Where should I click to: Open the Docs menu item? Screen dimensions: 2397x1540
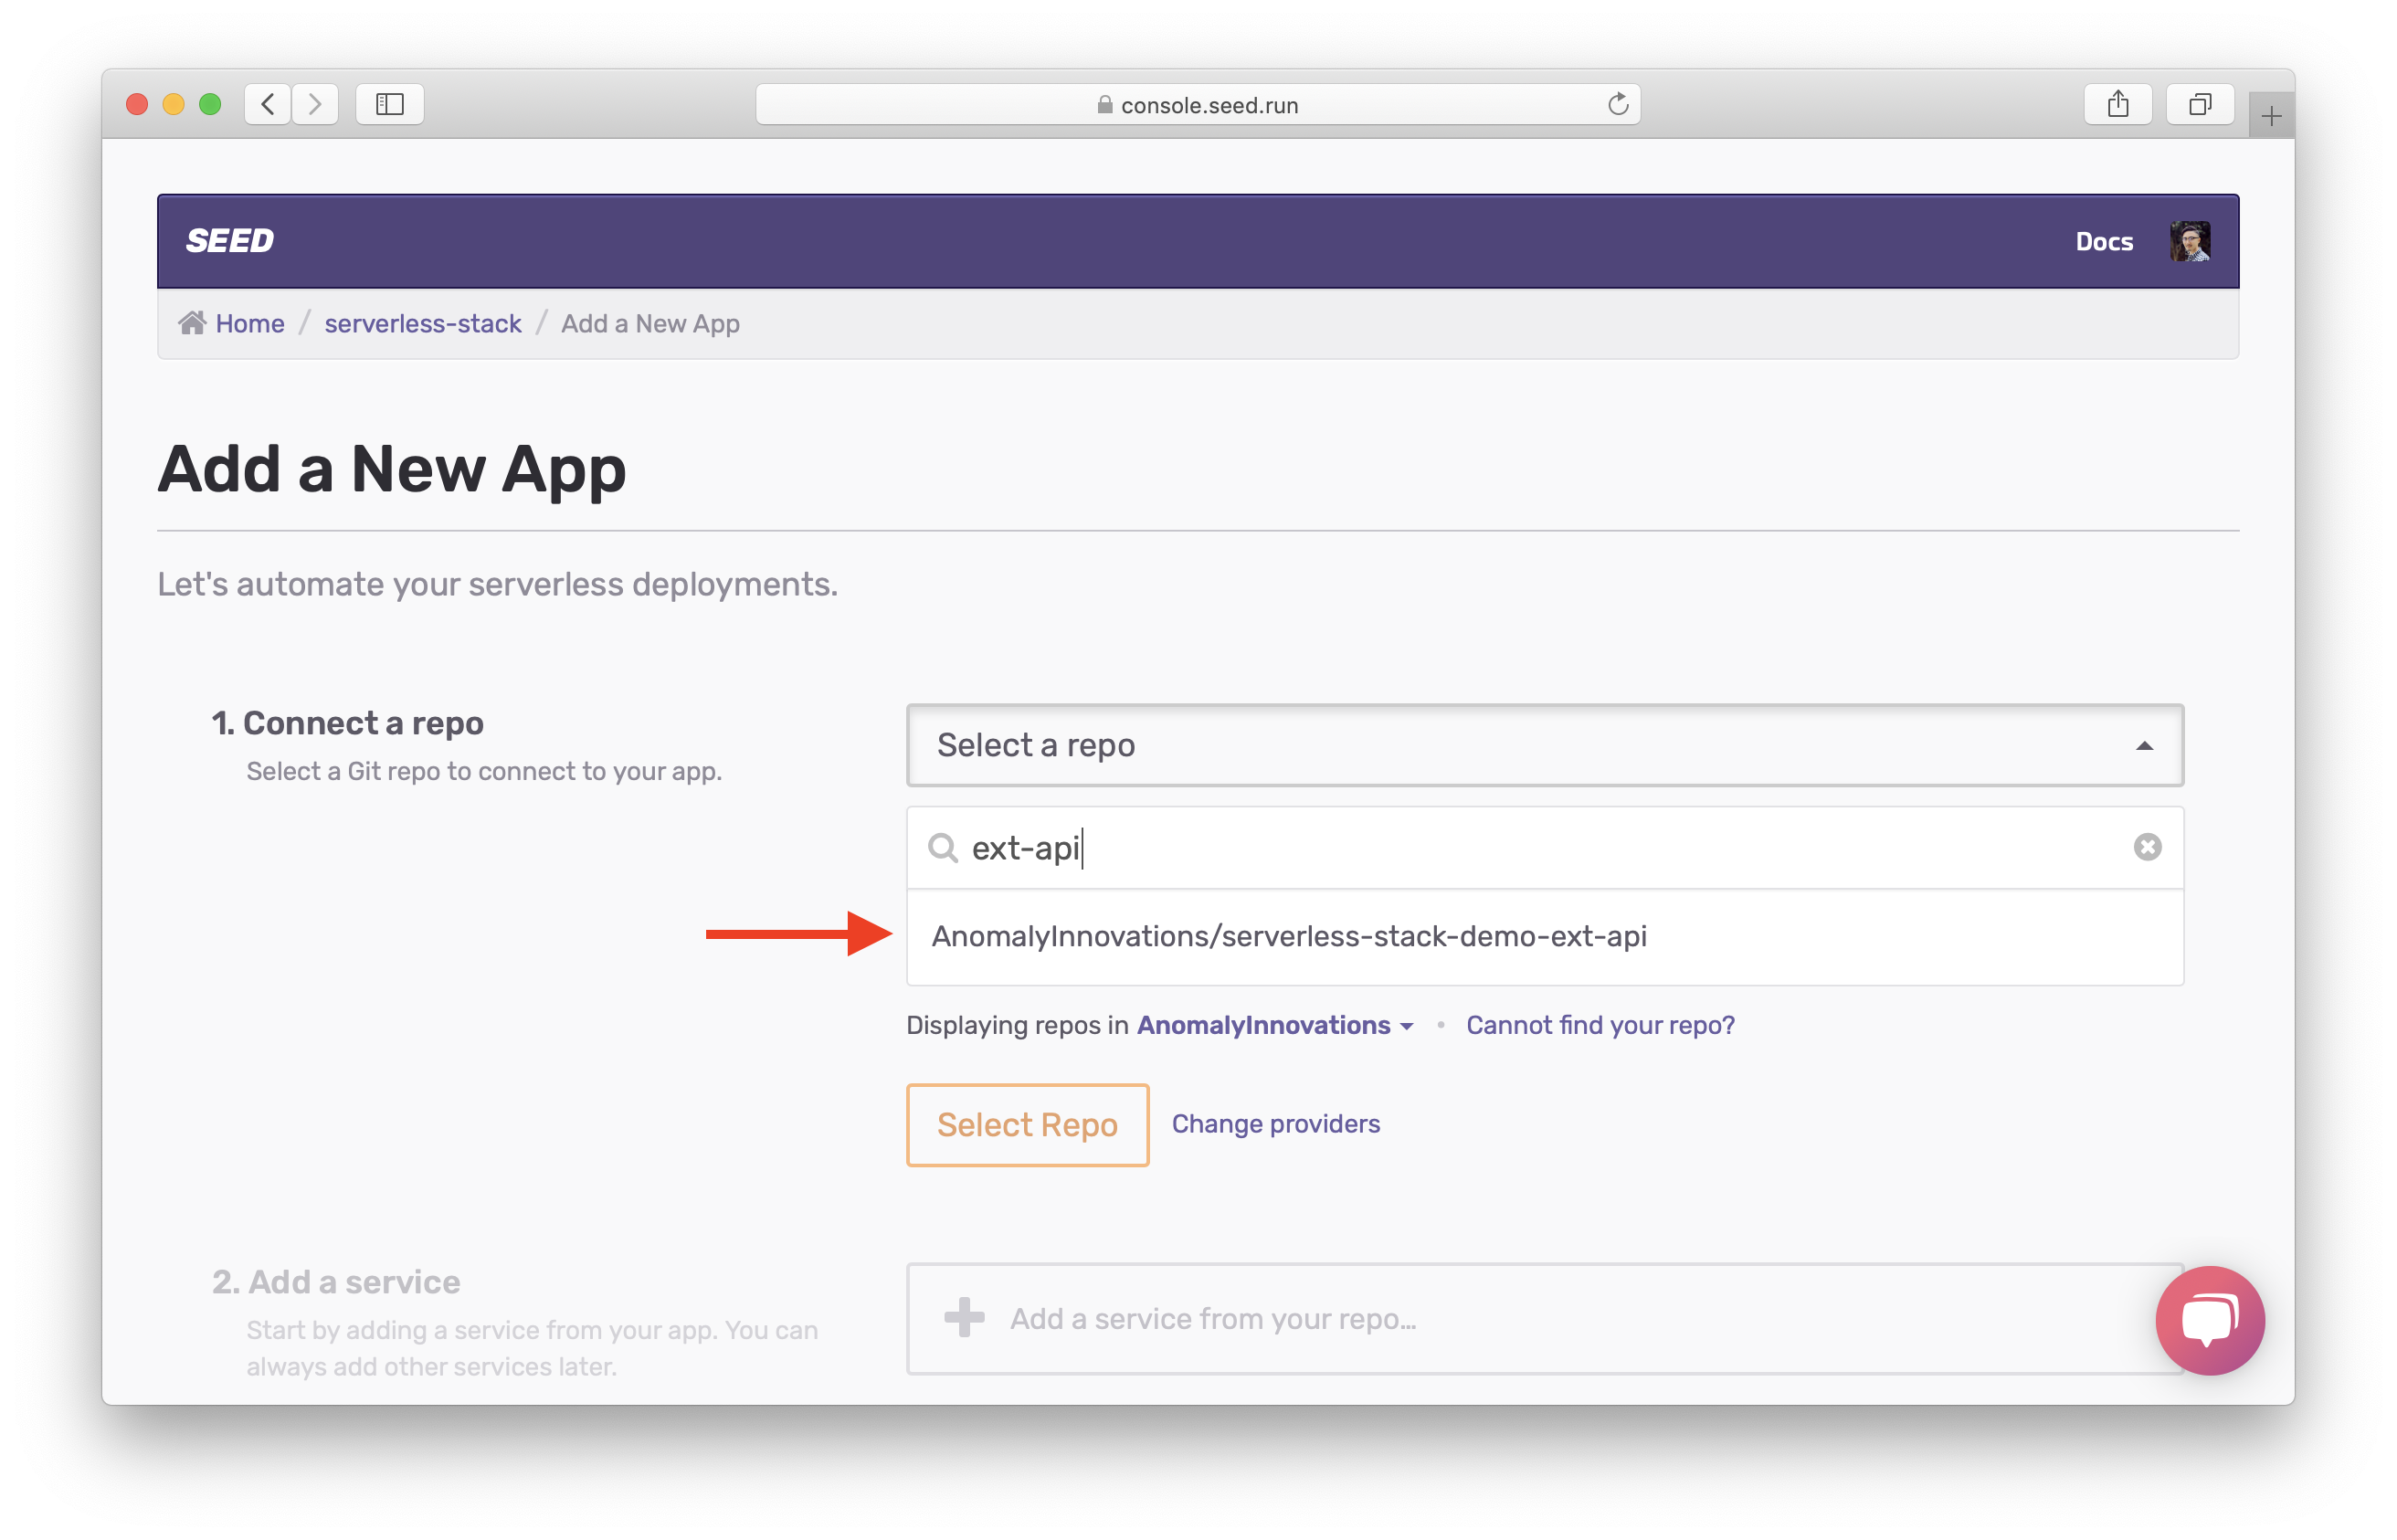point(2103,241)
